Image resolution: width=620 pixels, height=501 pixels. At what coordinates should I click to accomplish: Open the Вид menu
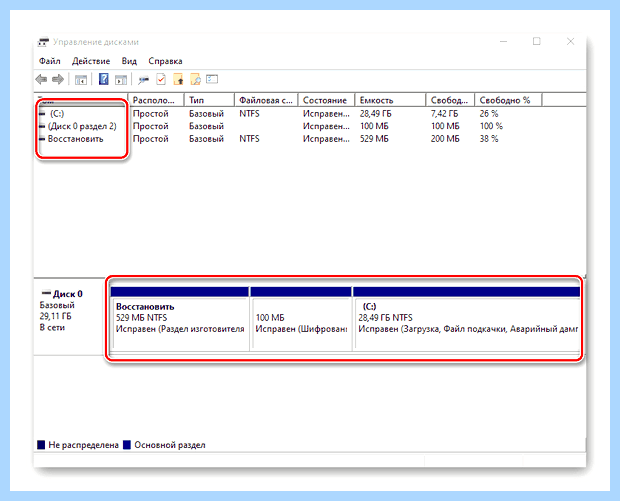click(x=129, y=61)
